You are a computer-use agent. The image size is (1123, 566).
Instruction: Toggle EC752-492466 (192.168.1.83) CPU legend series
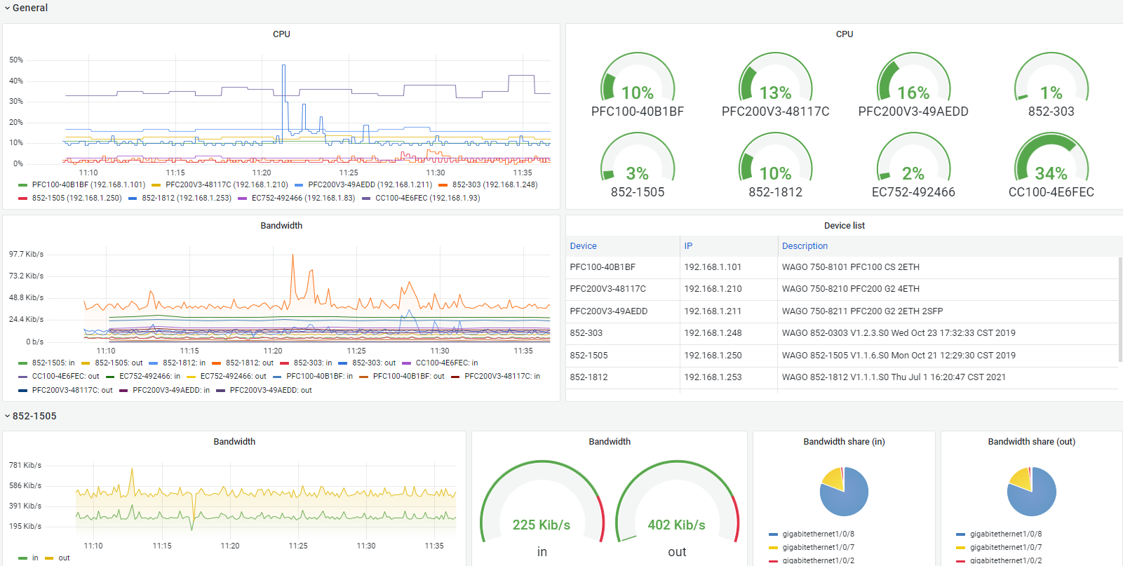point(302,198)
